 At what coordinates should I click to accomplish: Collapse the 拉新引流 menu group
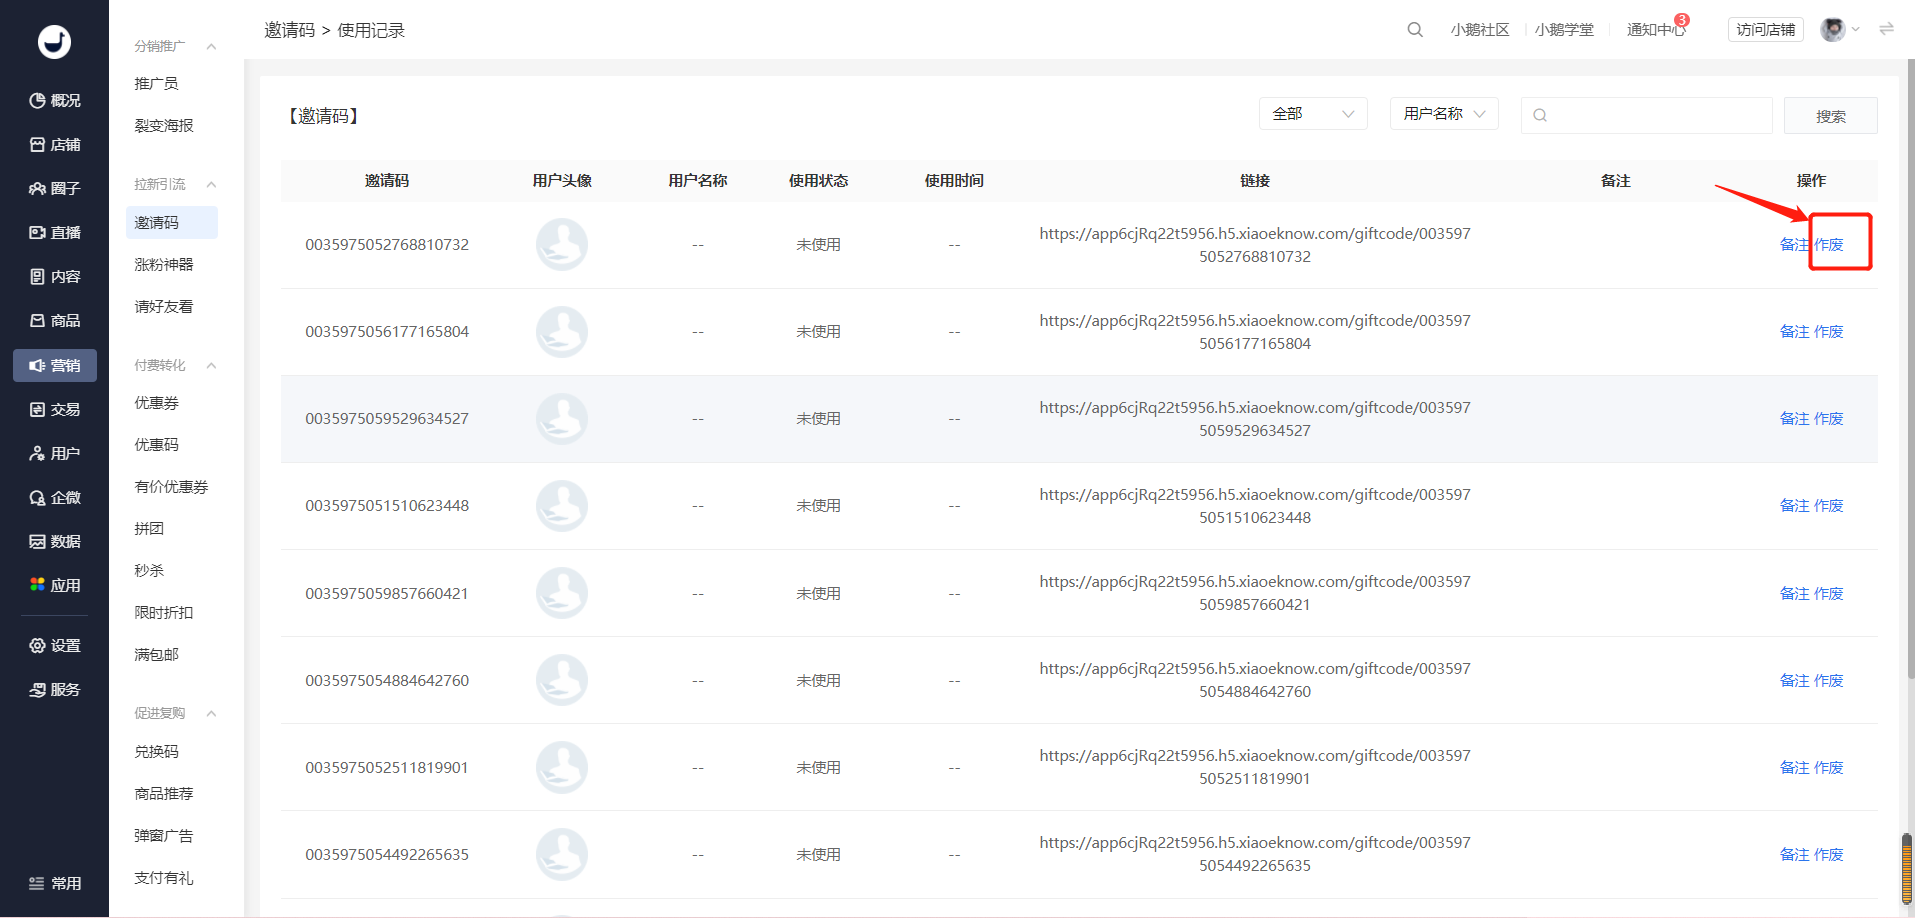tap(211, 184)
